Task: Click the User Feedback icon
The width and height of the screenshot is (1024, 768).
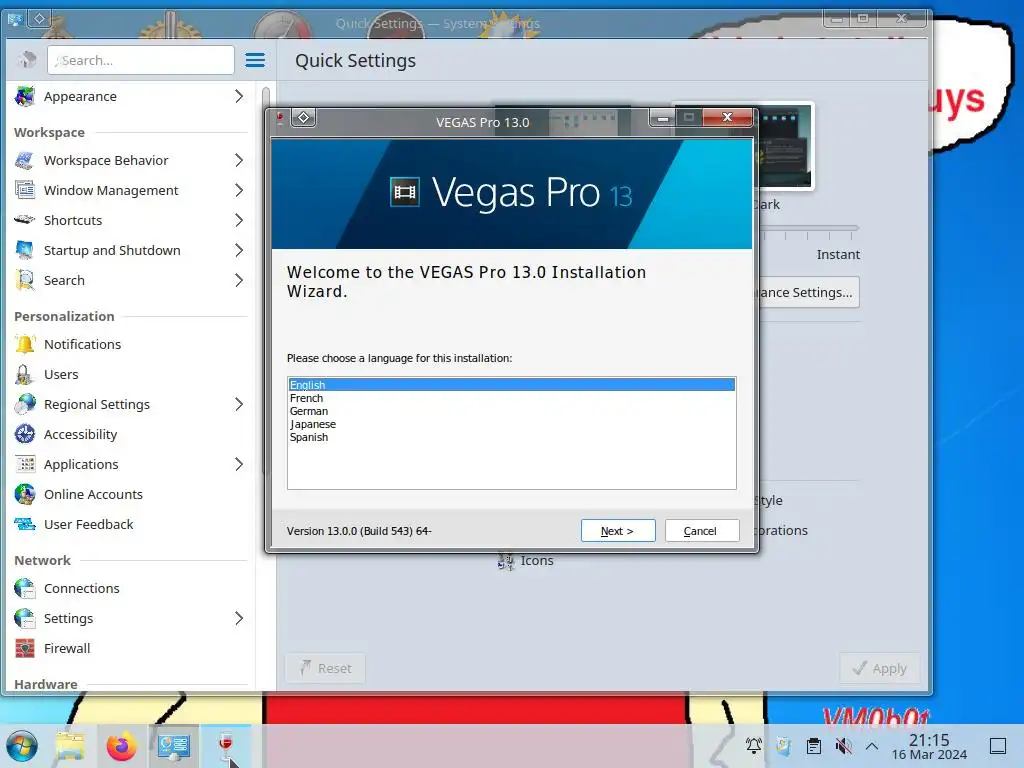Action: [25, 524]
